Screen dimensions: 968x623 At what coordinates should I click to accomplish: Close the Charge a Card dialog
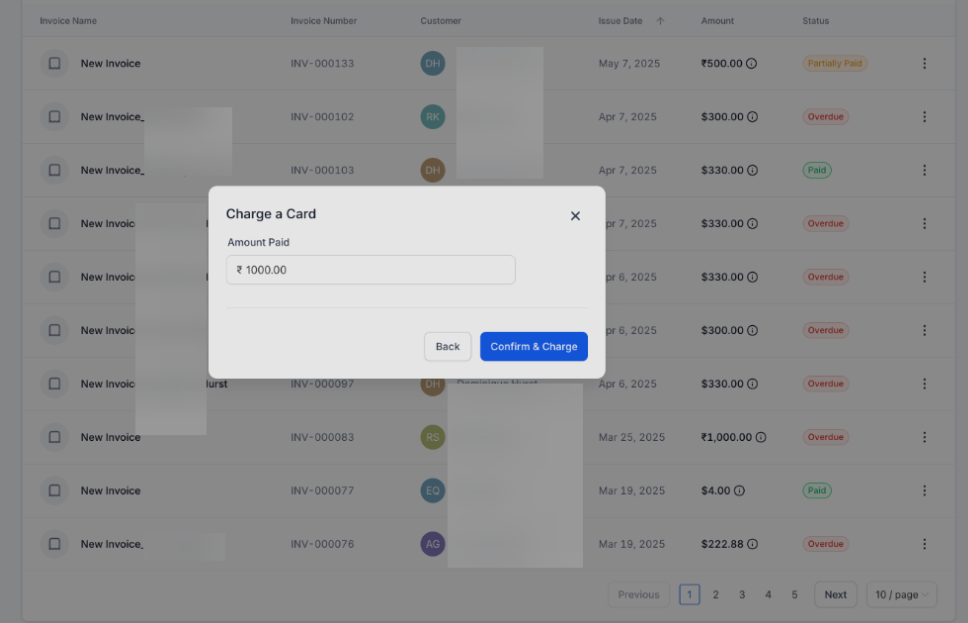(575, 216)
